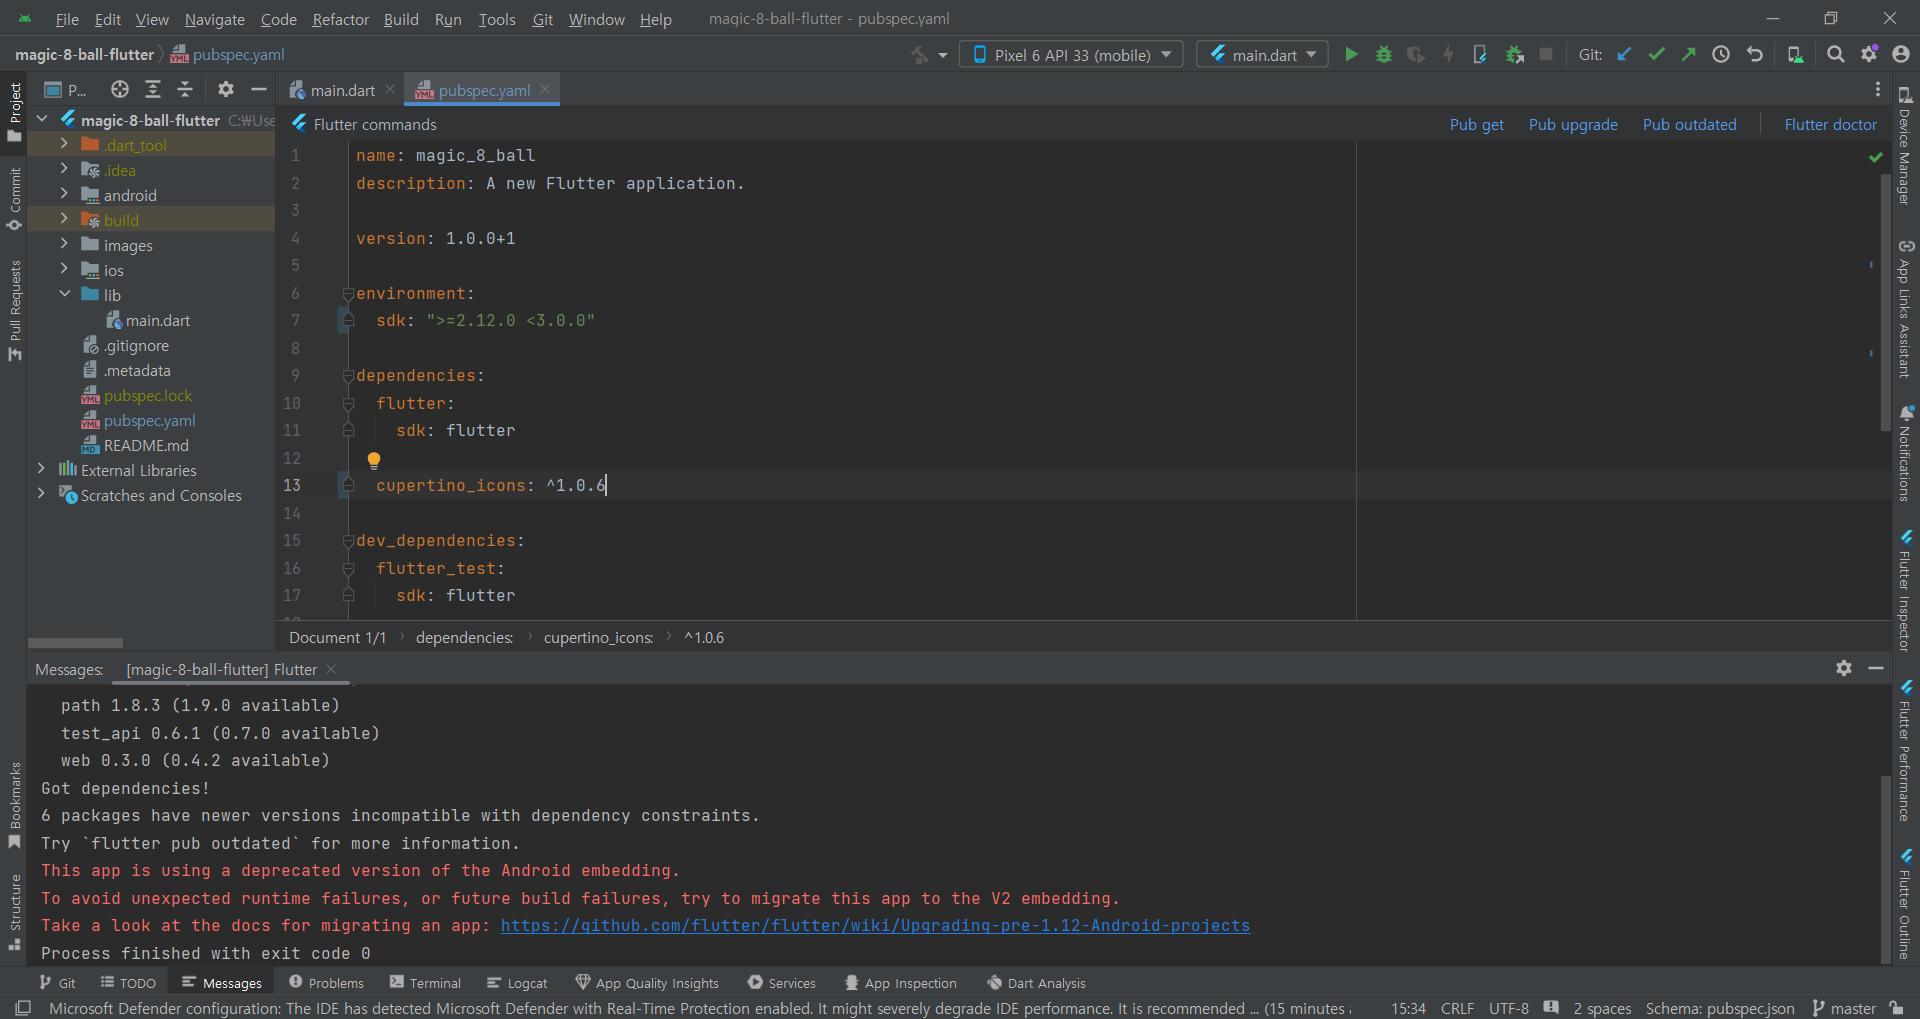
Task: Toggle Flutter Outline panel
Action: 1905,905
